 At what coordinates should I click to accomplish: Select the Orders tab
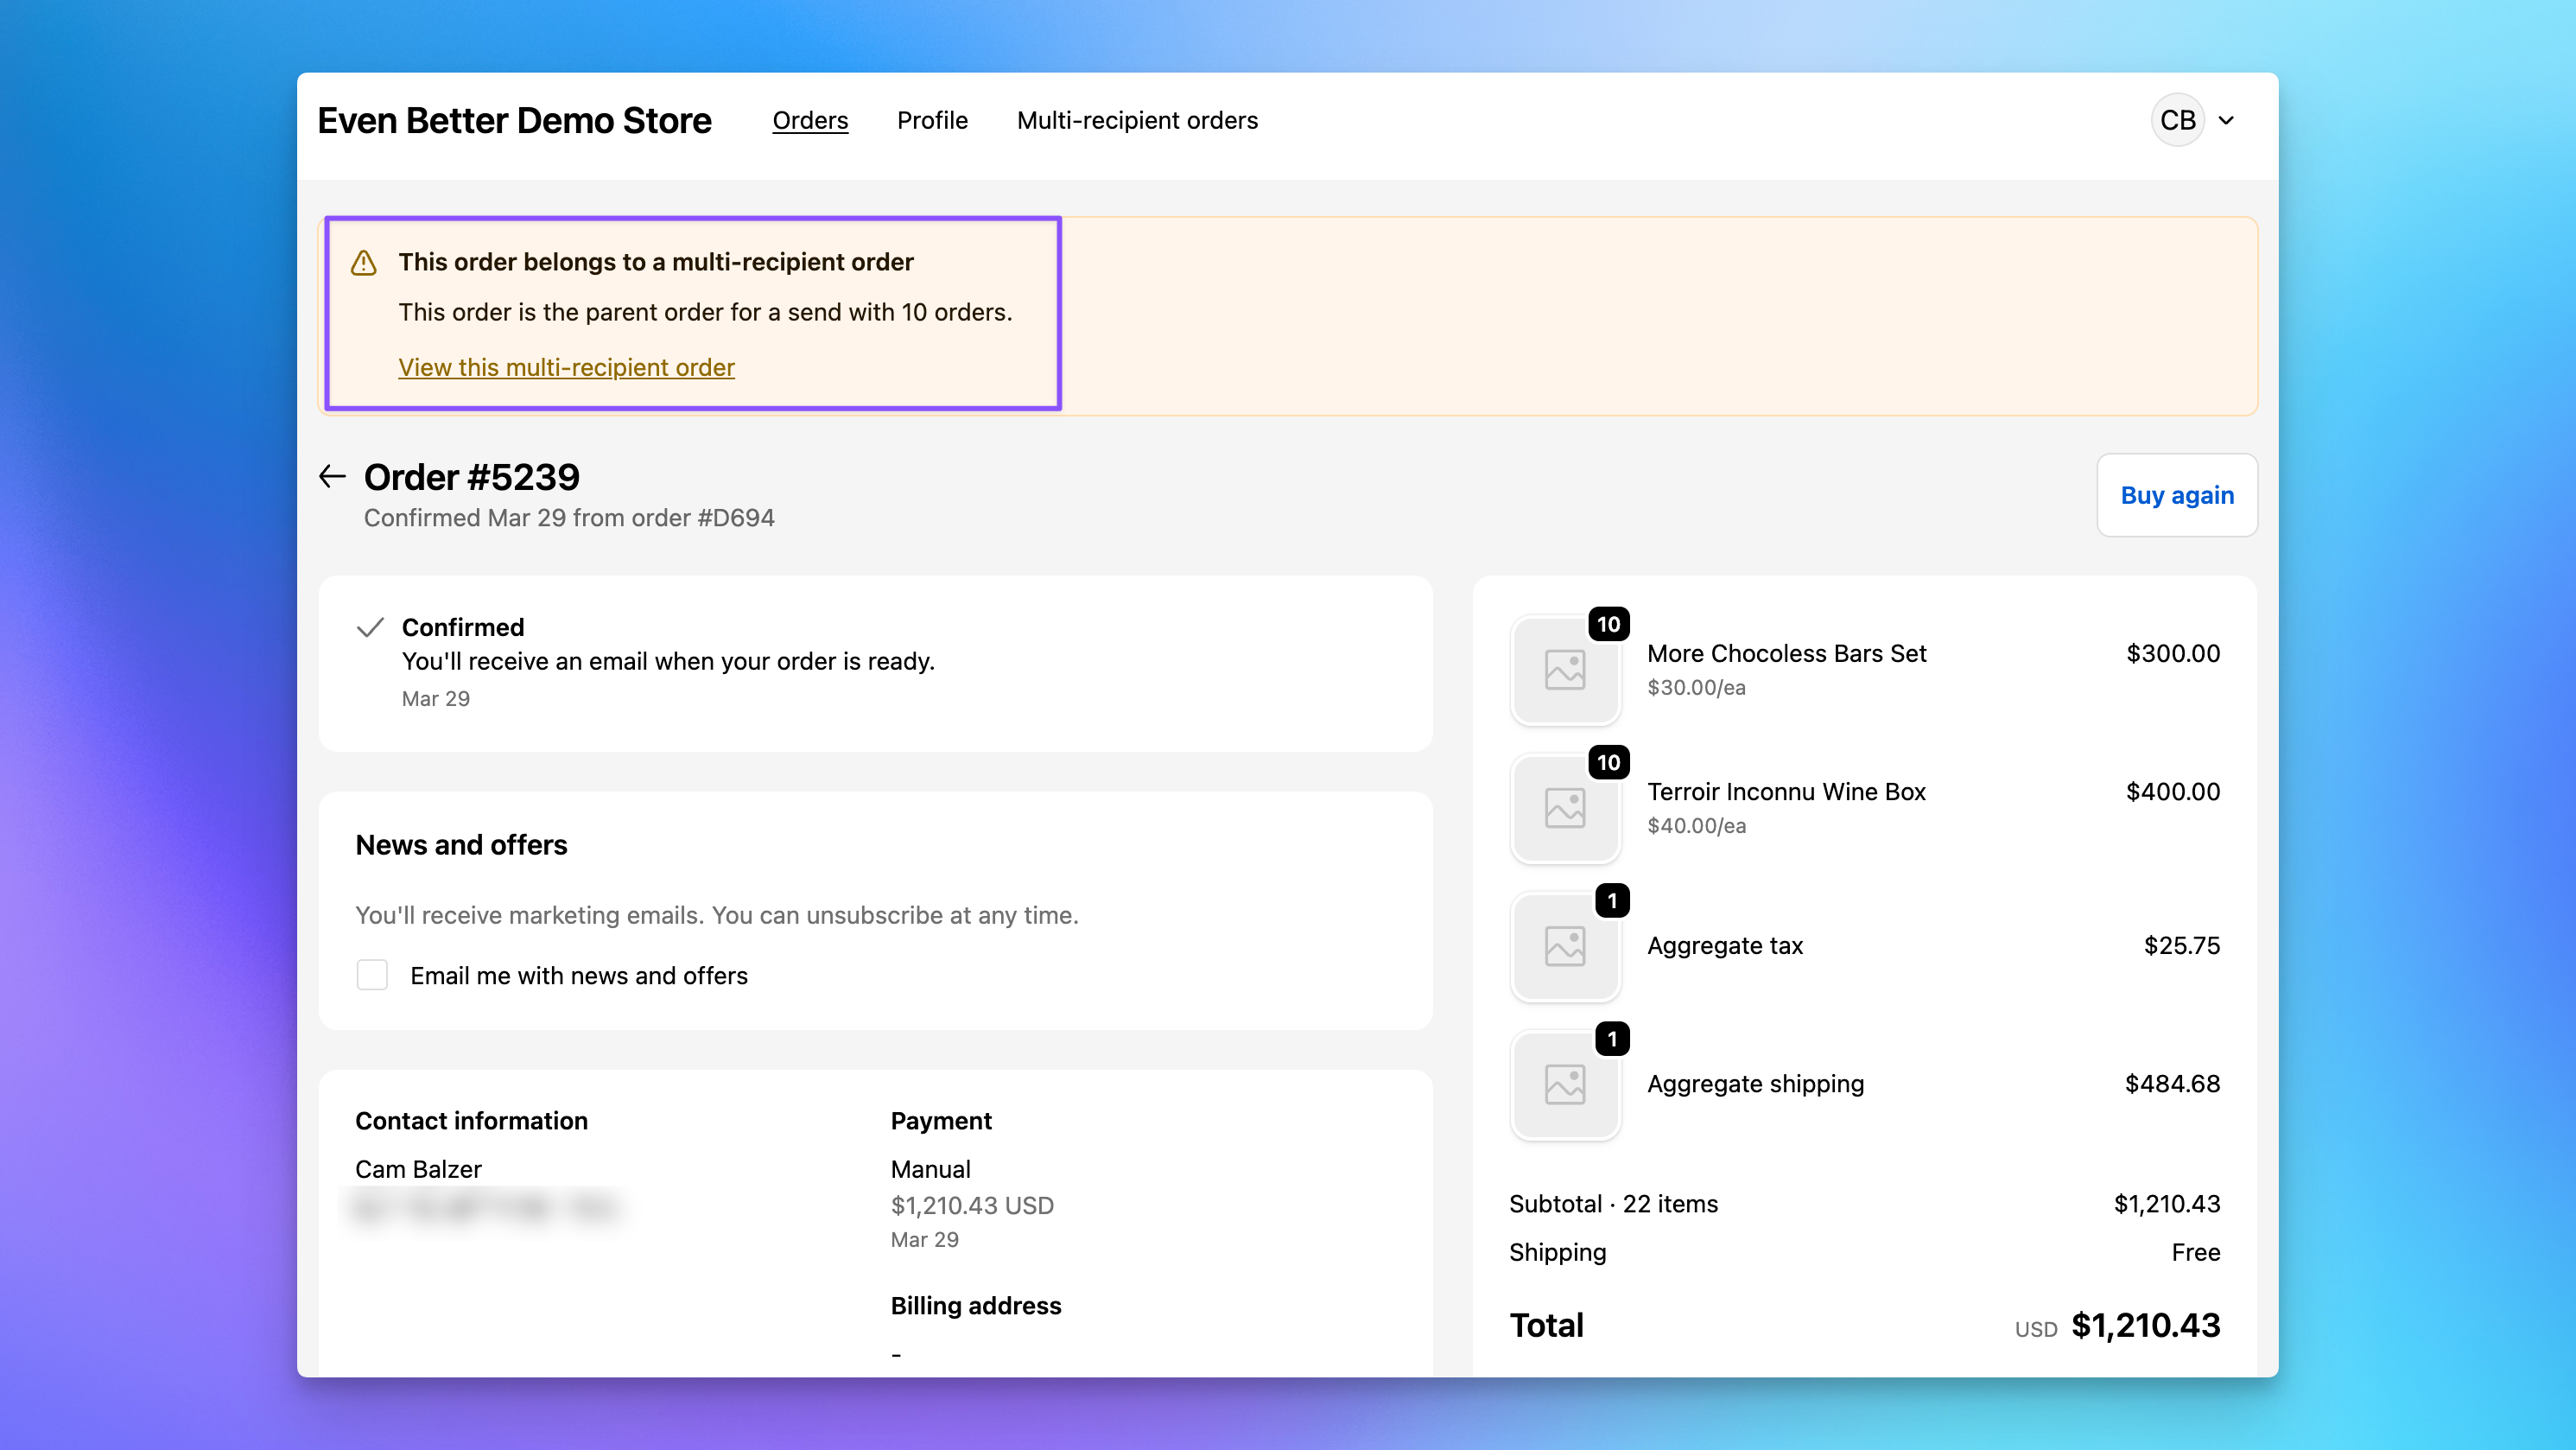(x=810, y=120)
